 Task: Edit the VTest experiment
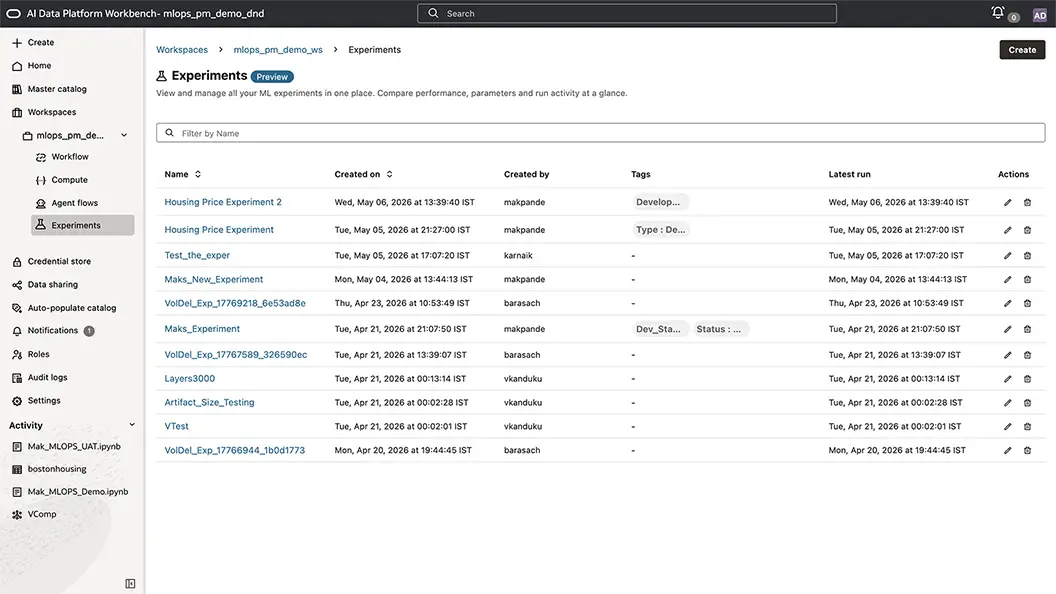(1008, 426)
